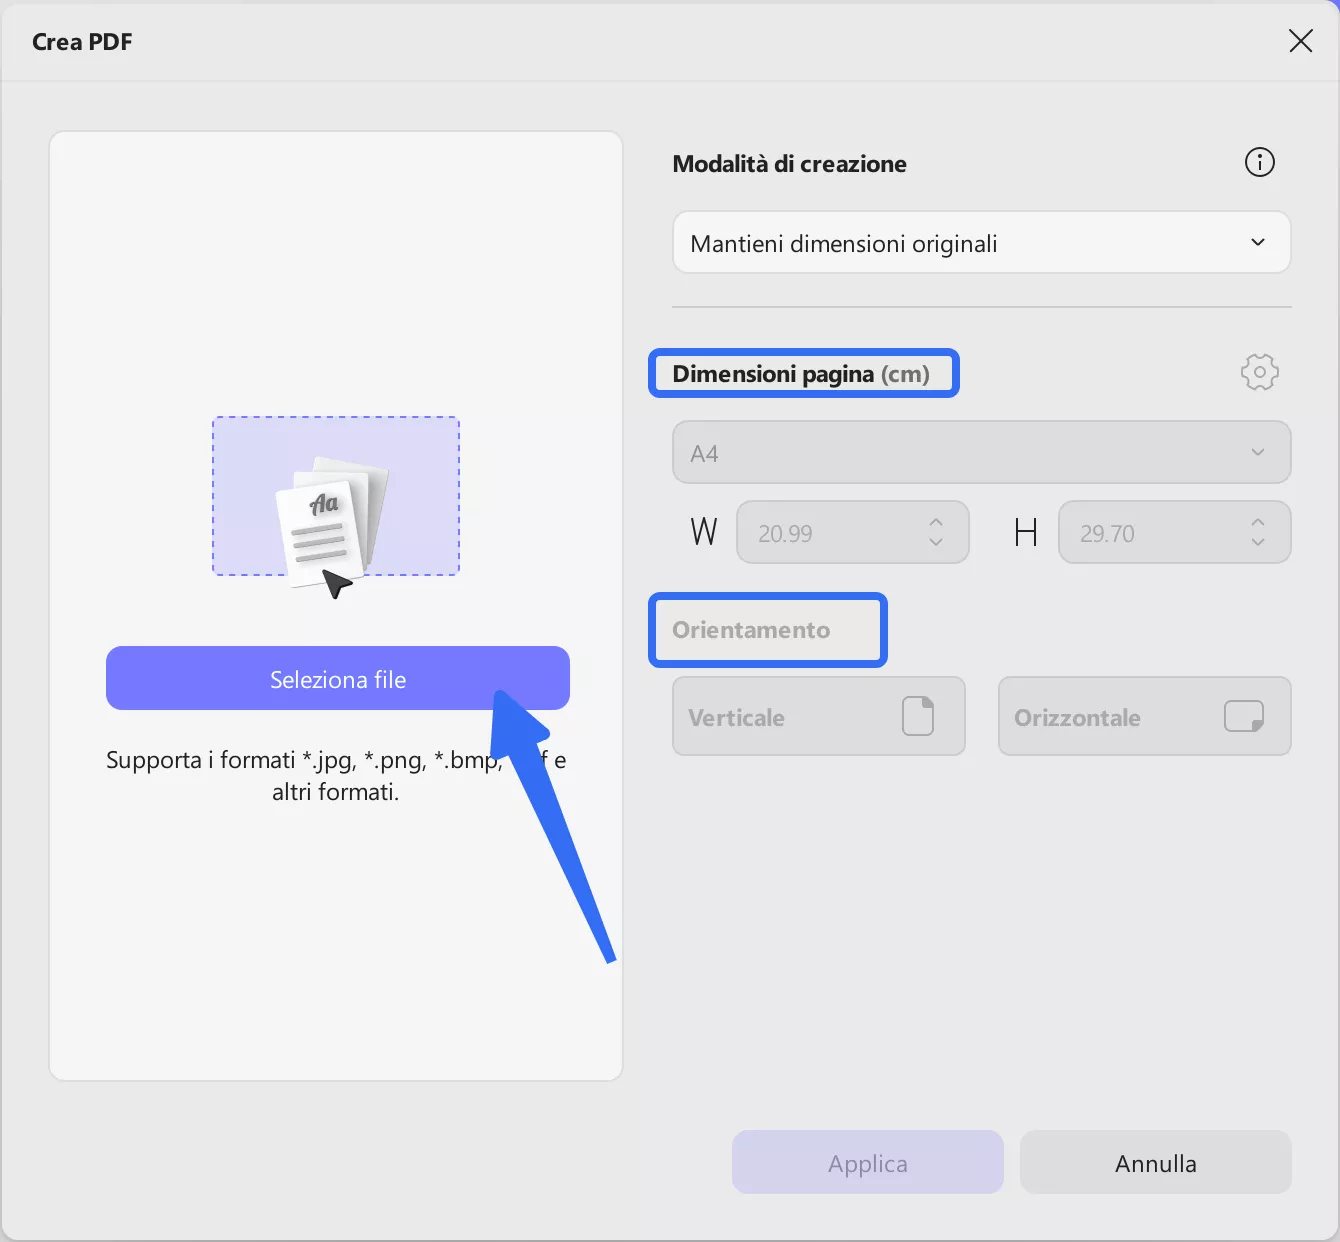This screenshot has height=1242, width=1340.
Task: Click the Modalità di creazione label
Action: click(x=789, y=164)
